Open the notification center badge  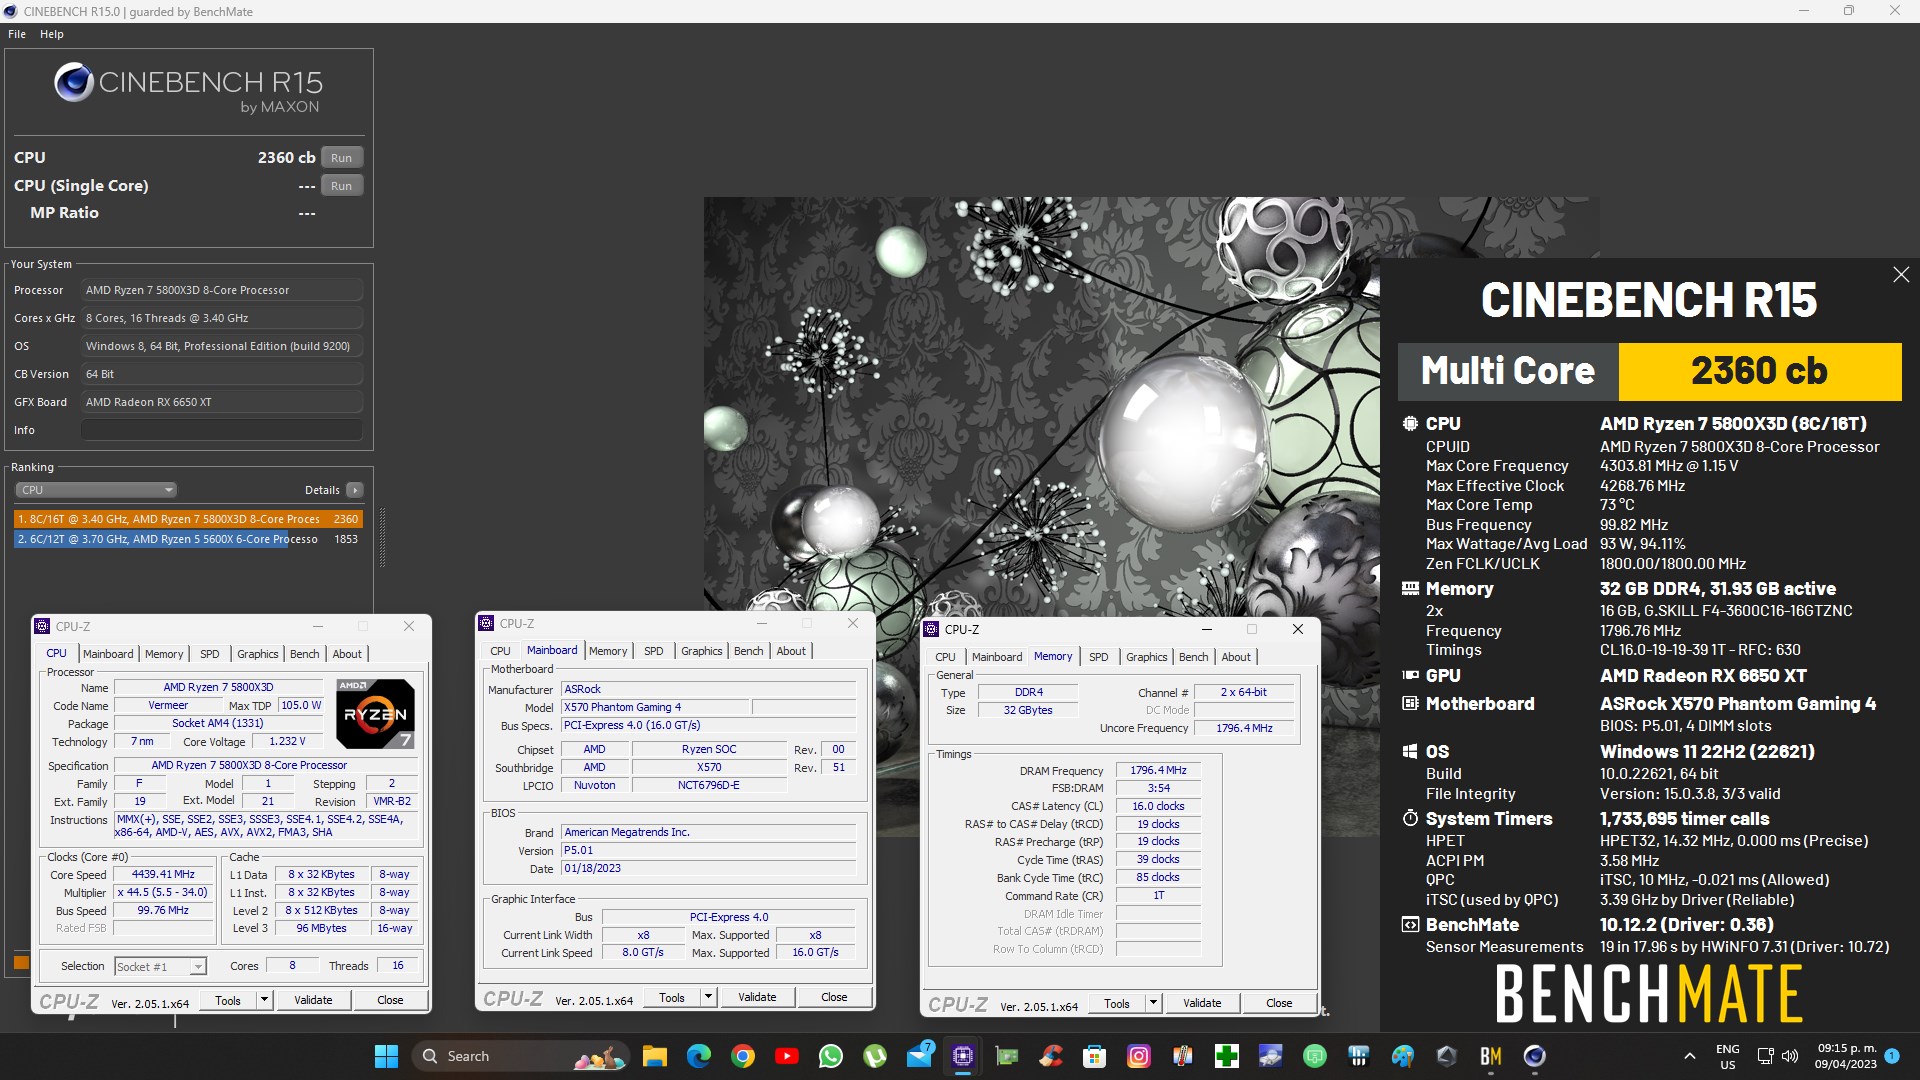click(x=1892, y=1056)
